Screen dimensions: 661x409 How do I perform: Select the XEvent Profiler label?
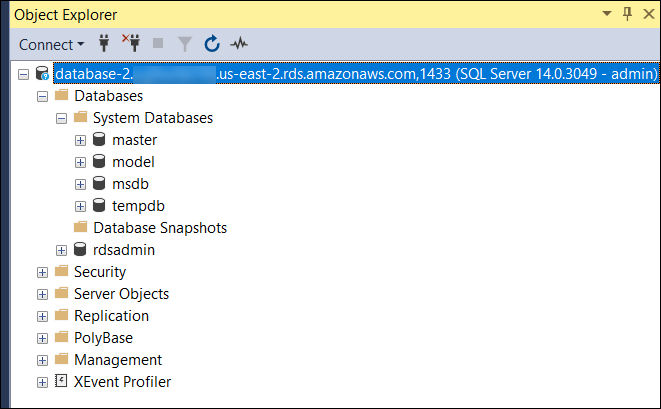123,382
